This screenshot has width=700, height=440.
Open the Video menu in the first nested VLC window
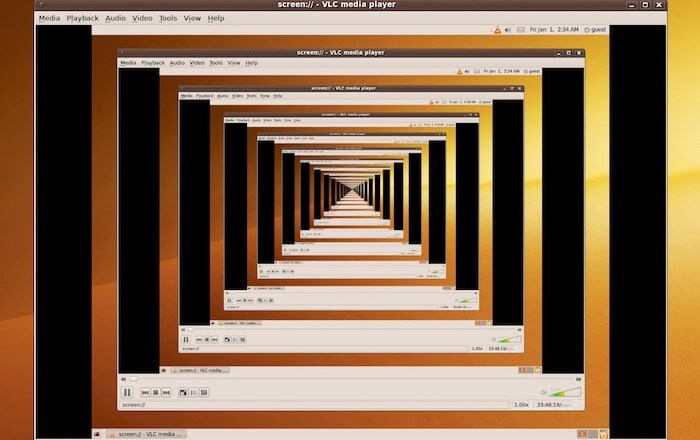(x=197, y=63)
